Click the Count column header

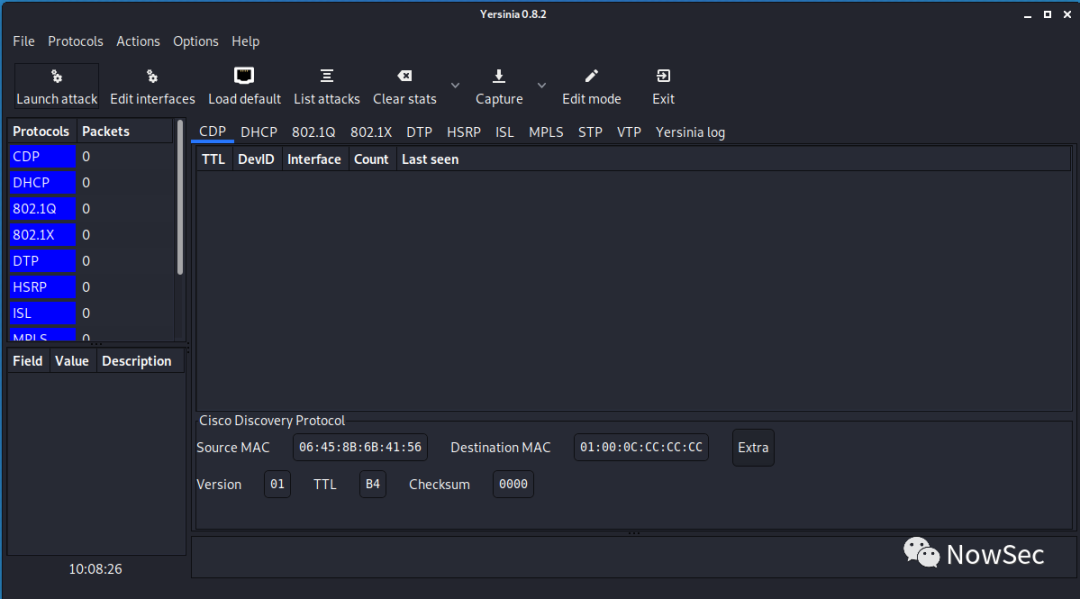[371, 159]
